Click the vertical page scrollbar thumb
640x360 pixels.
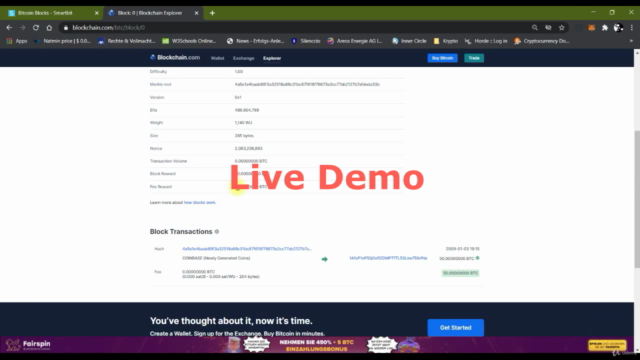click(637, 199)
